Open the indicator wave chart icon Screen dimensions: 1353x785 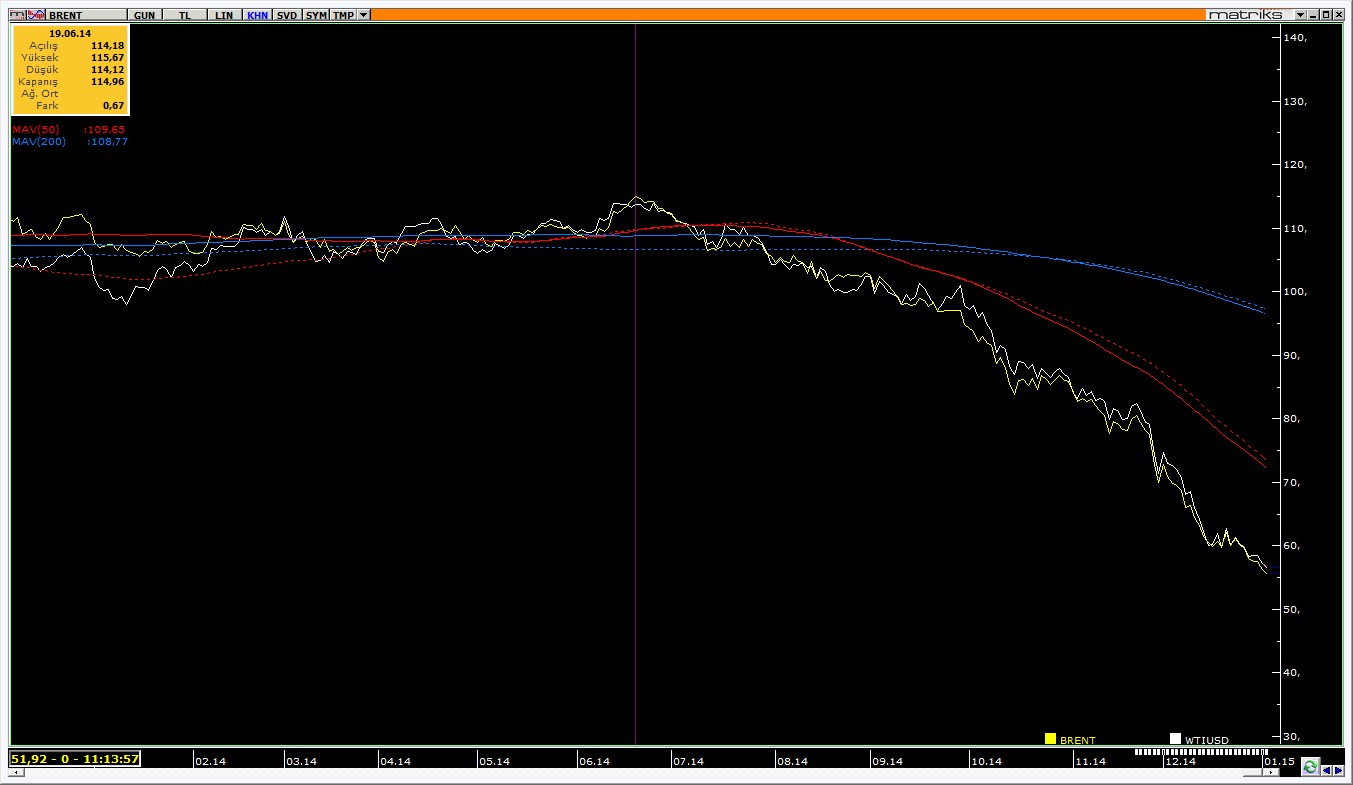[36, 15]
